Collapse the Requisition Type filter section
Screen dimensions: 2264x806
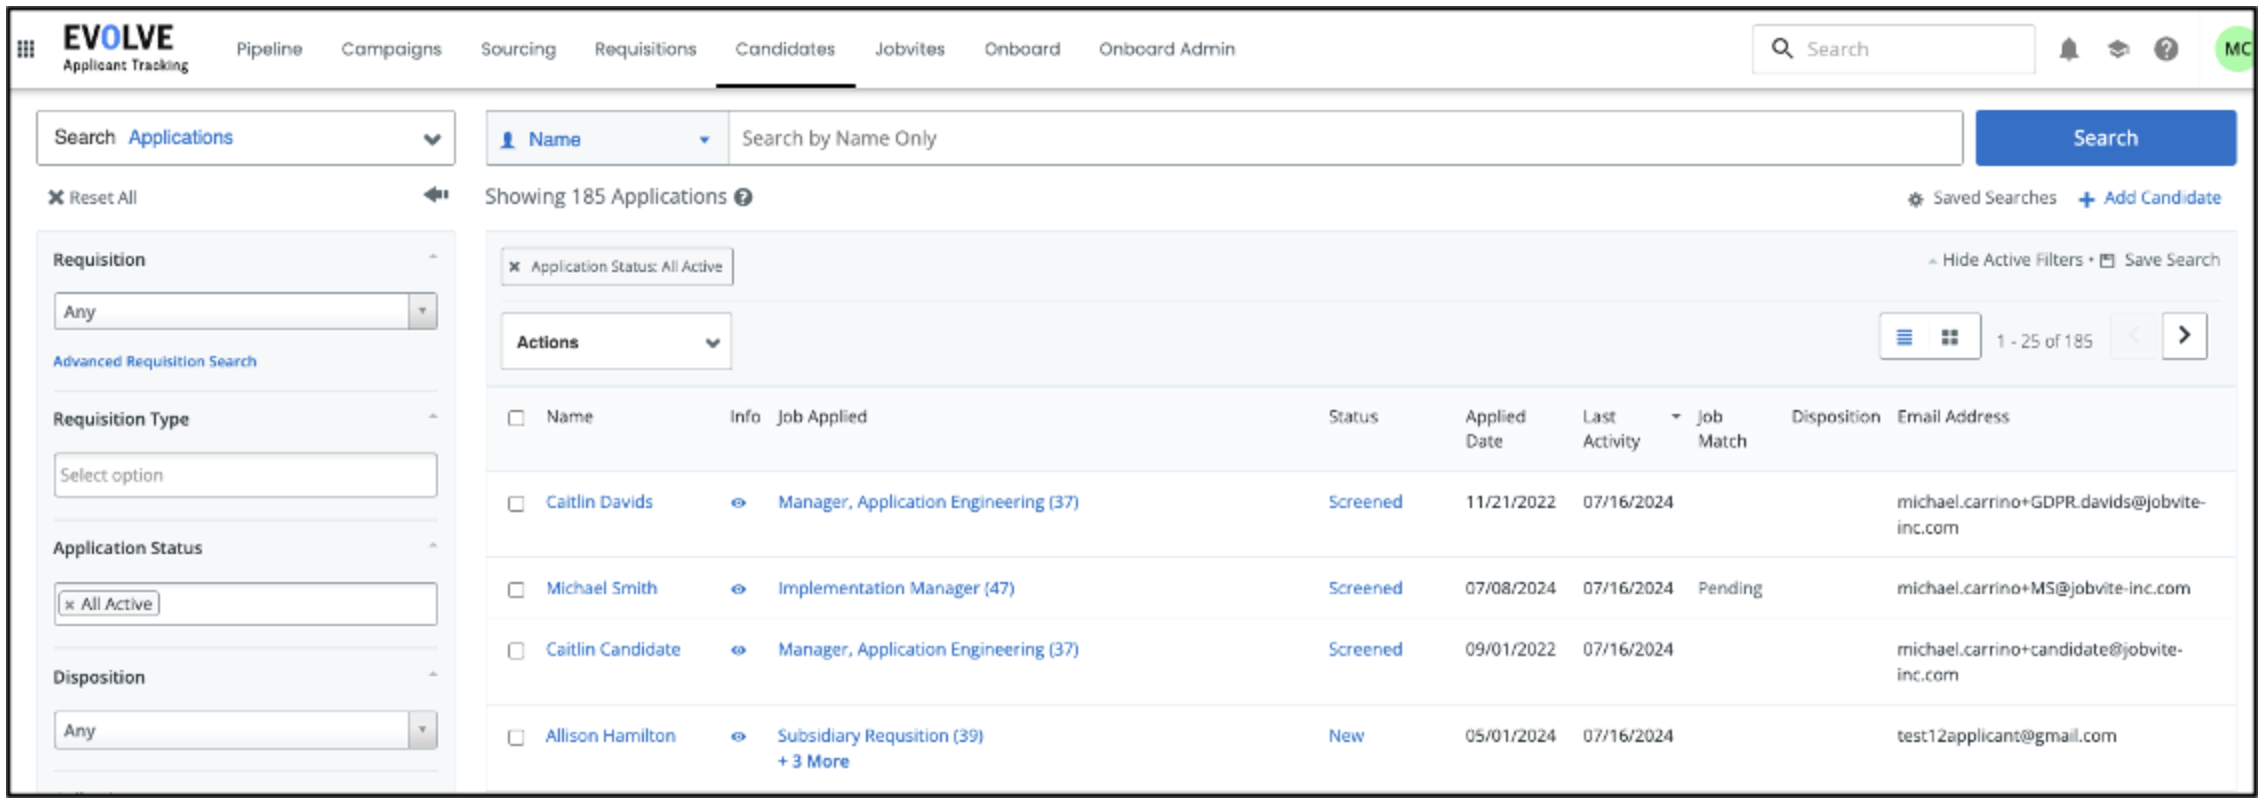[x=433, y=417]
